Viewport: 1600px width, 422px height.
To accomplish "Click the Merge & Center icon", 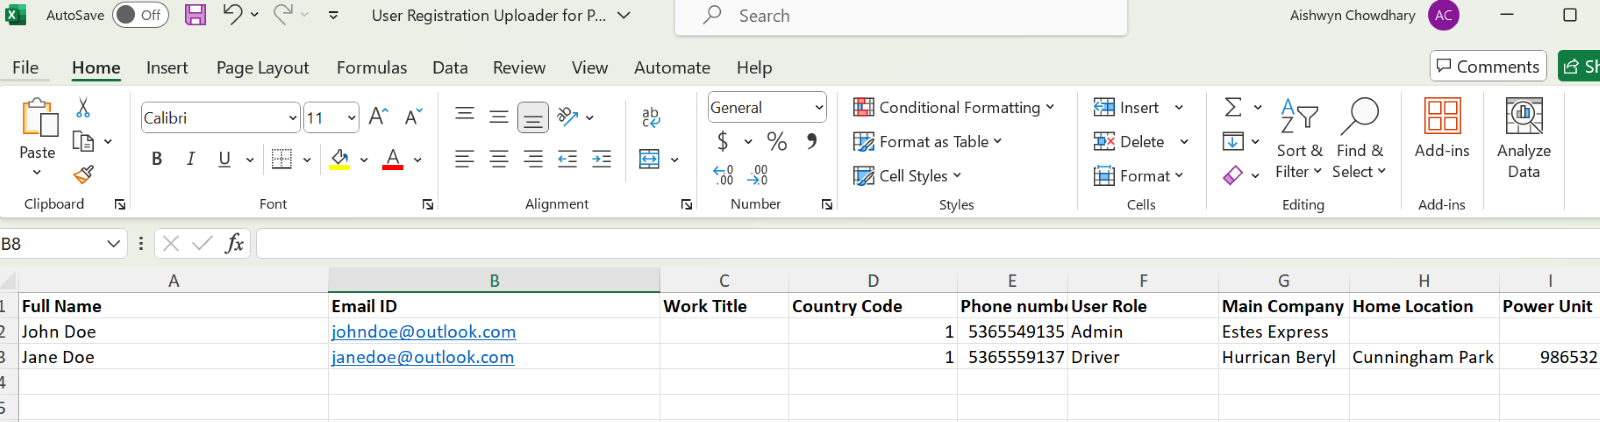I will [649, 159].
